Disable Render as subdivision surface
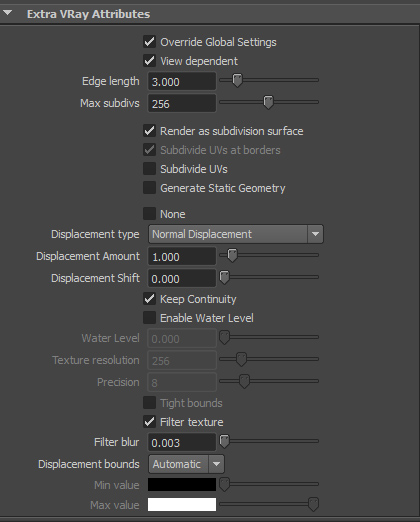This screenshot has height=522, width=420. (149, 131)
